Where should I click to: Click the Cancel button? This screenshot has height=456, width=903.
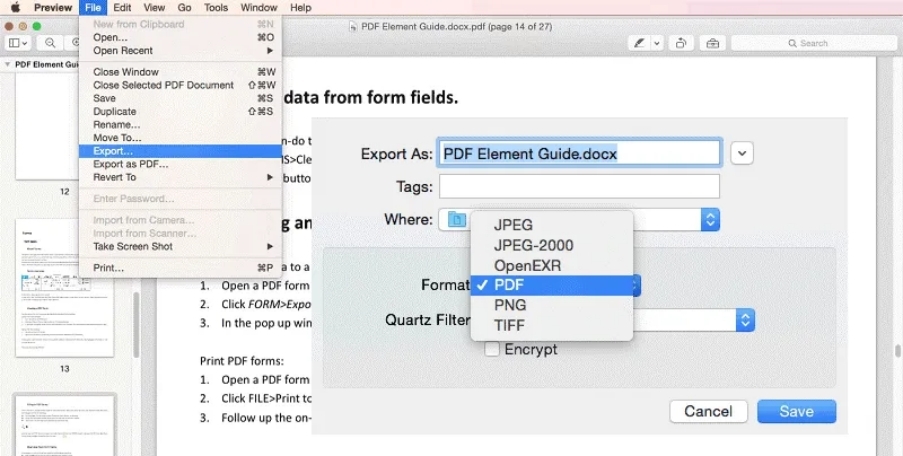tap(708, 411)
